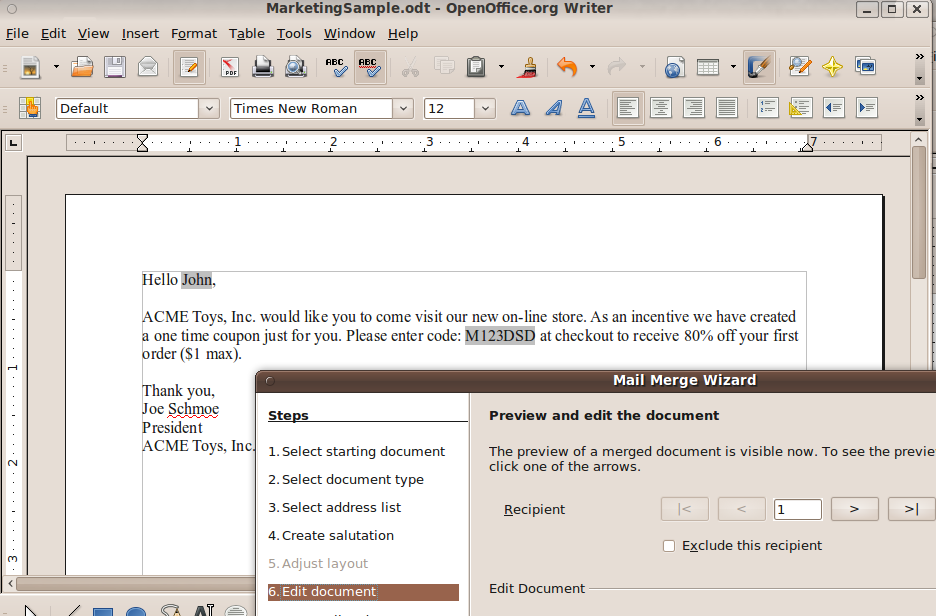Screen dimensions: 936x616
Task: Open the Tools menu
Action: pyautogui.click(x=294, y=34)
